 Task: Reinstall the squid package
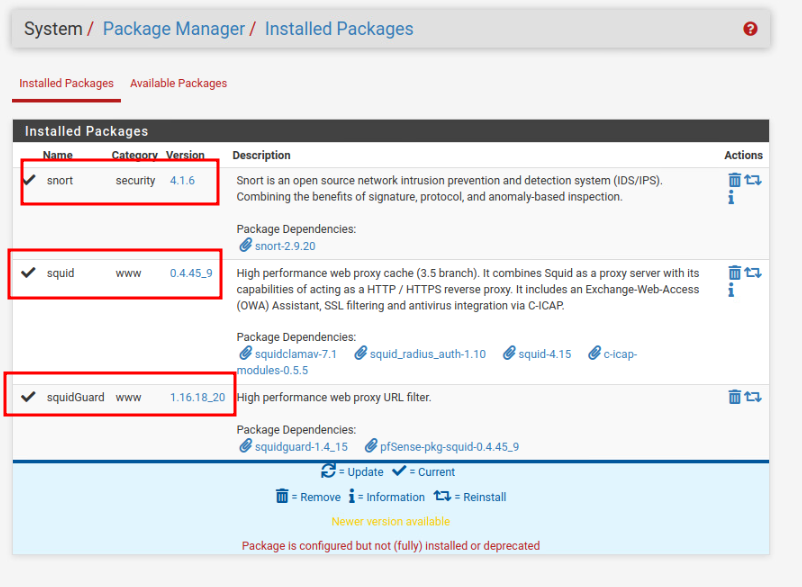(752, 273)
